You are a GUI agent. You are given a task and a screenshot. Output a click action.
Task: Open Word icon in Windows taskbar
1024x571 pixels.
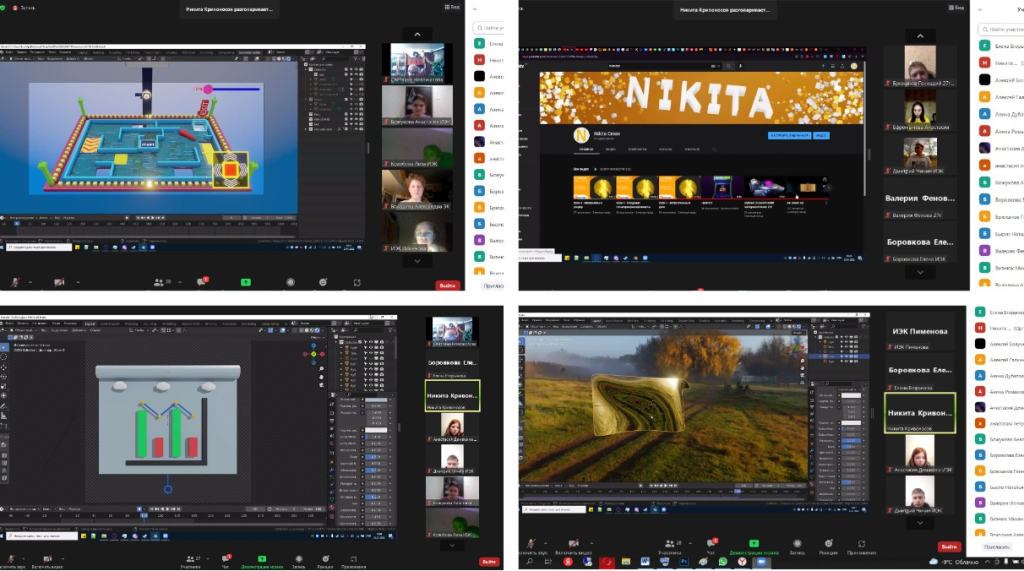[x=645, y=562]
